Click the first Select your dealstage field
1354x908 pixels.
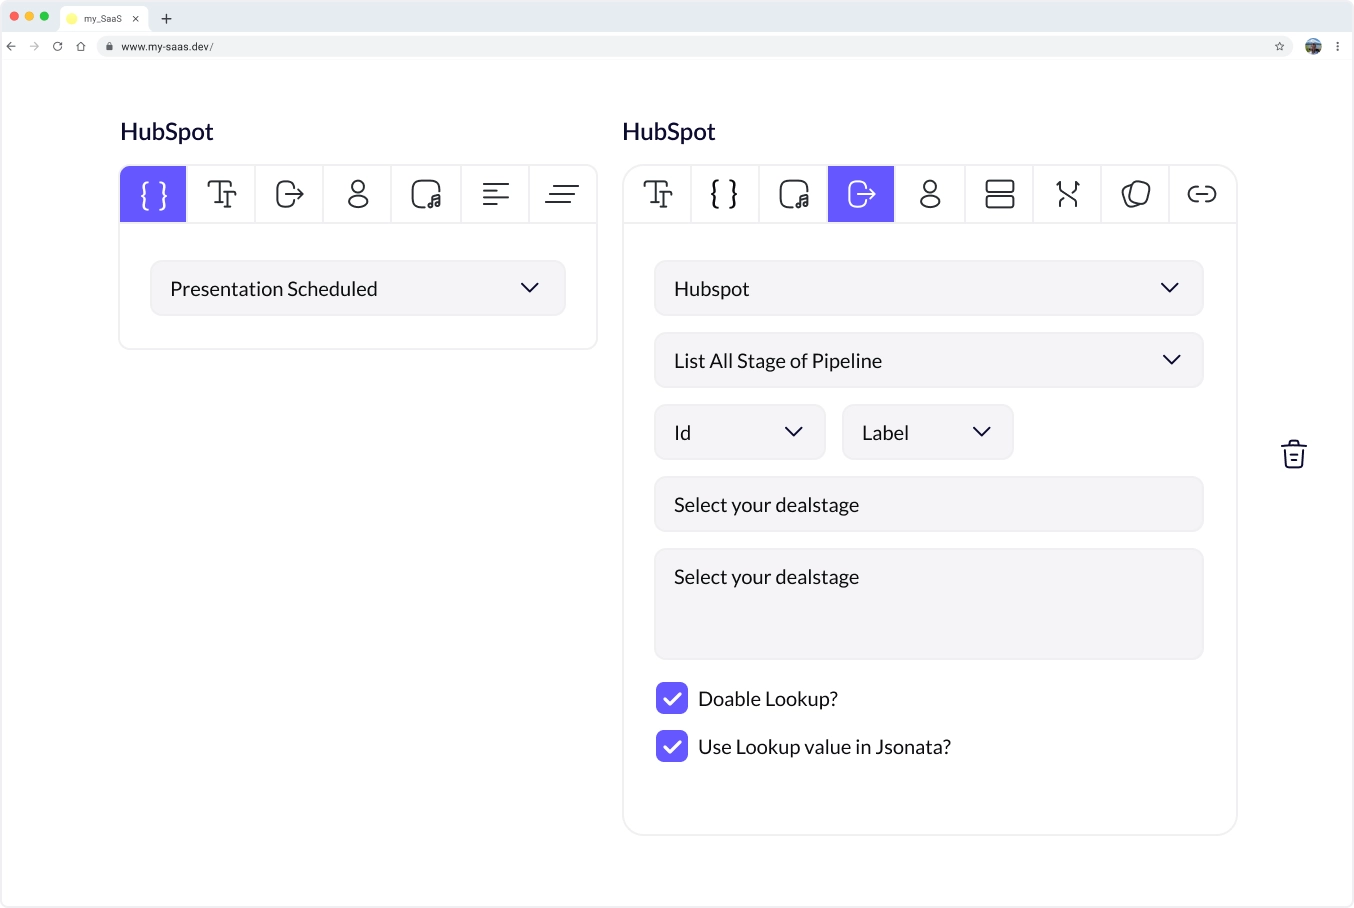click(x=928, y=504)
